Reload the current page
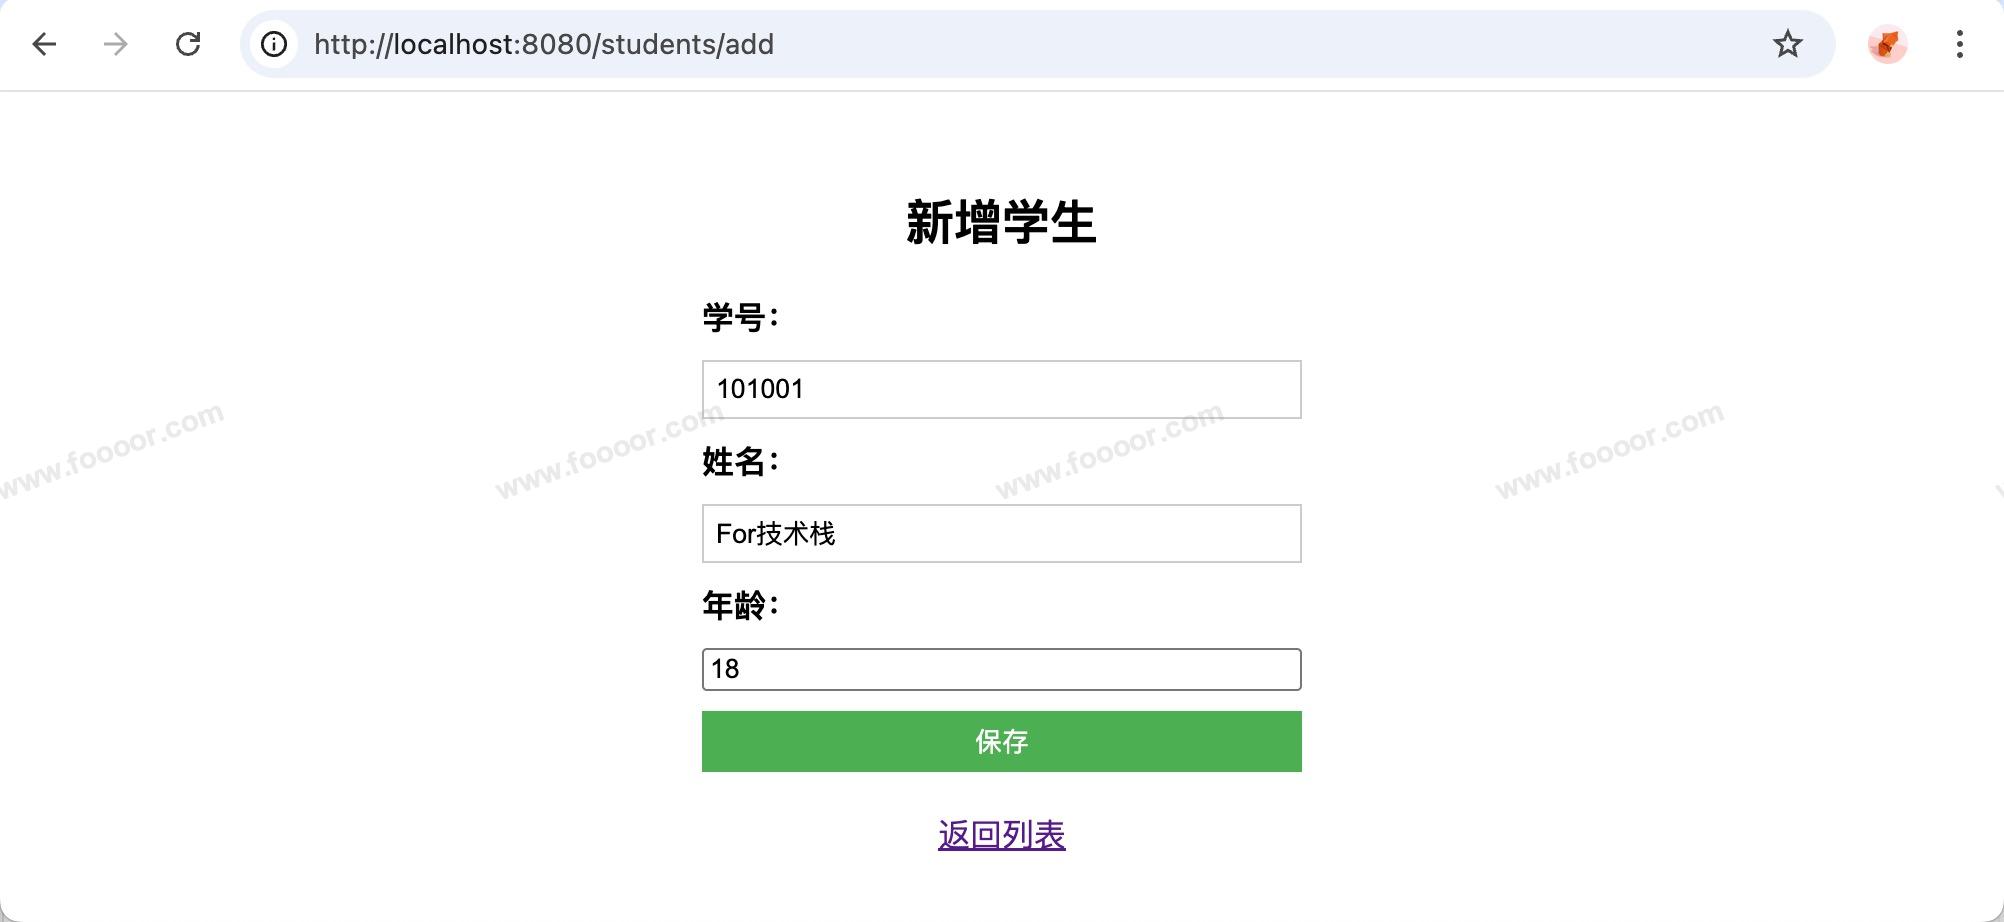Screen dimensions: 2004x922 coord(188,44)
